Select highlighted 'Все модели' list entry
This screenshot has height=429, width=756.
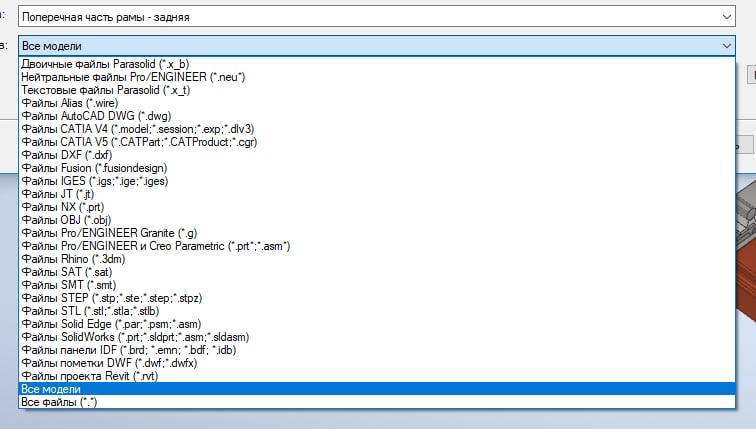coord(377,389)
